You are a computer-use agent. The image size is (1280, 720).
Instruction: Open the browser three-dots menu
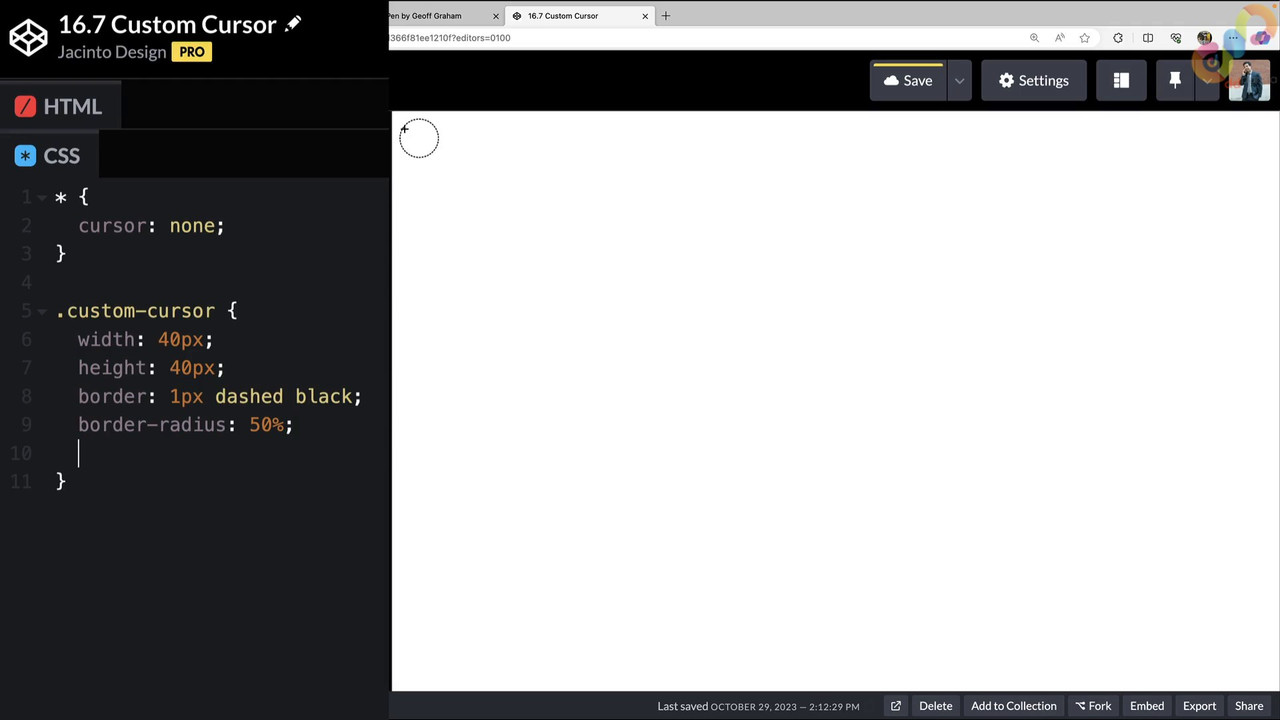[x=1233, y=38]
